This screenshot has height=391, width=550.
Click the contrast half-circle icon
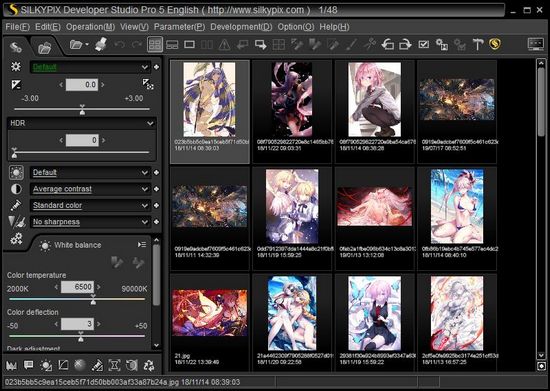16,189
